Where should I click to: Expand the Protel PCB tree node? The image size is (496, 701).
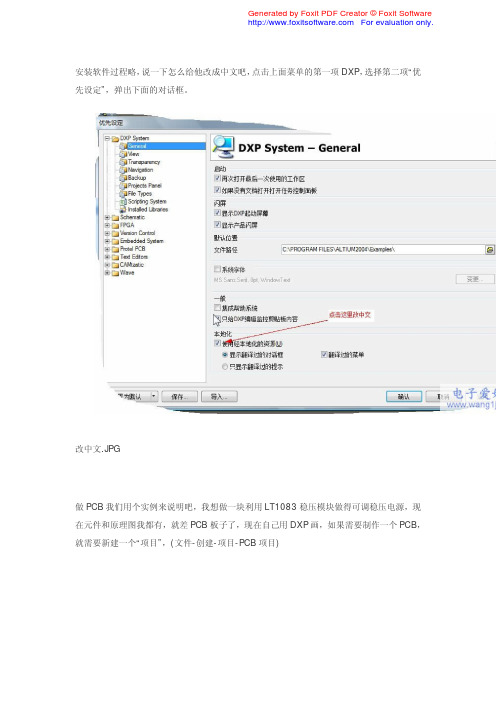[107, 249]
